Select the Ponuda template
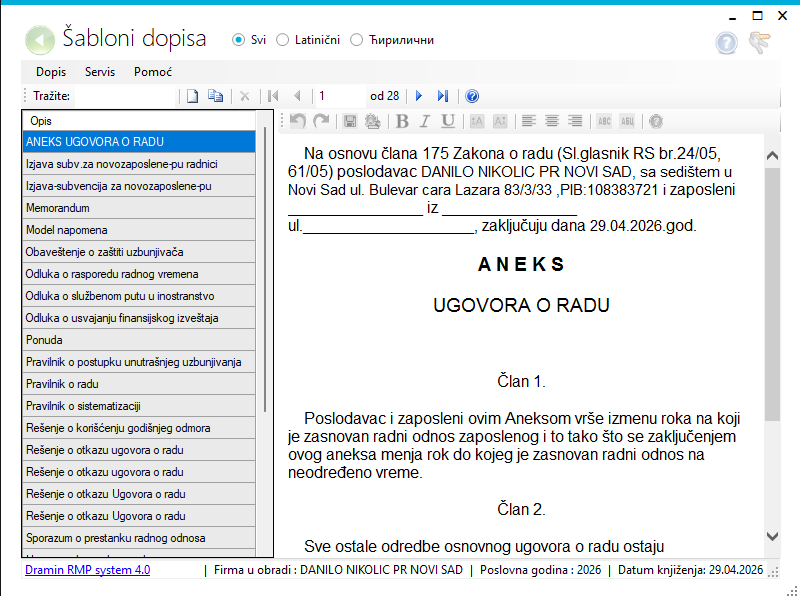This screenshot has height=596, width=800. click(139, 340)
